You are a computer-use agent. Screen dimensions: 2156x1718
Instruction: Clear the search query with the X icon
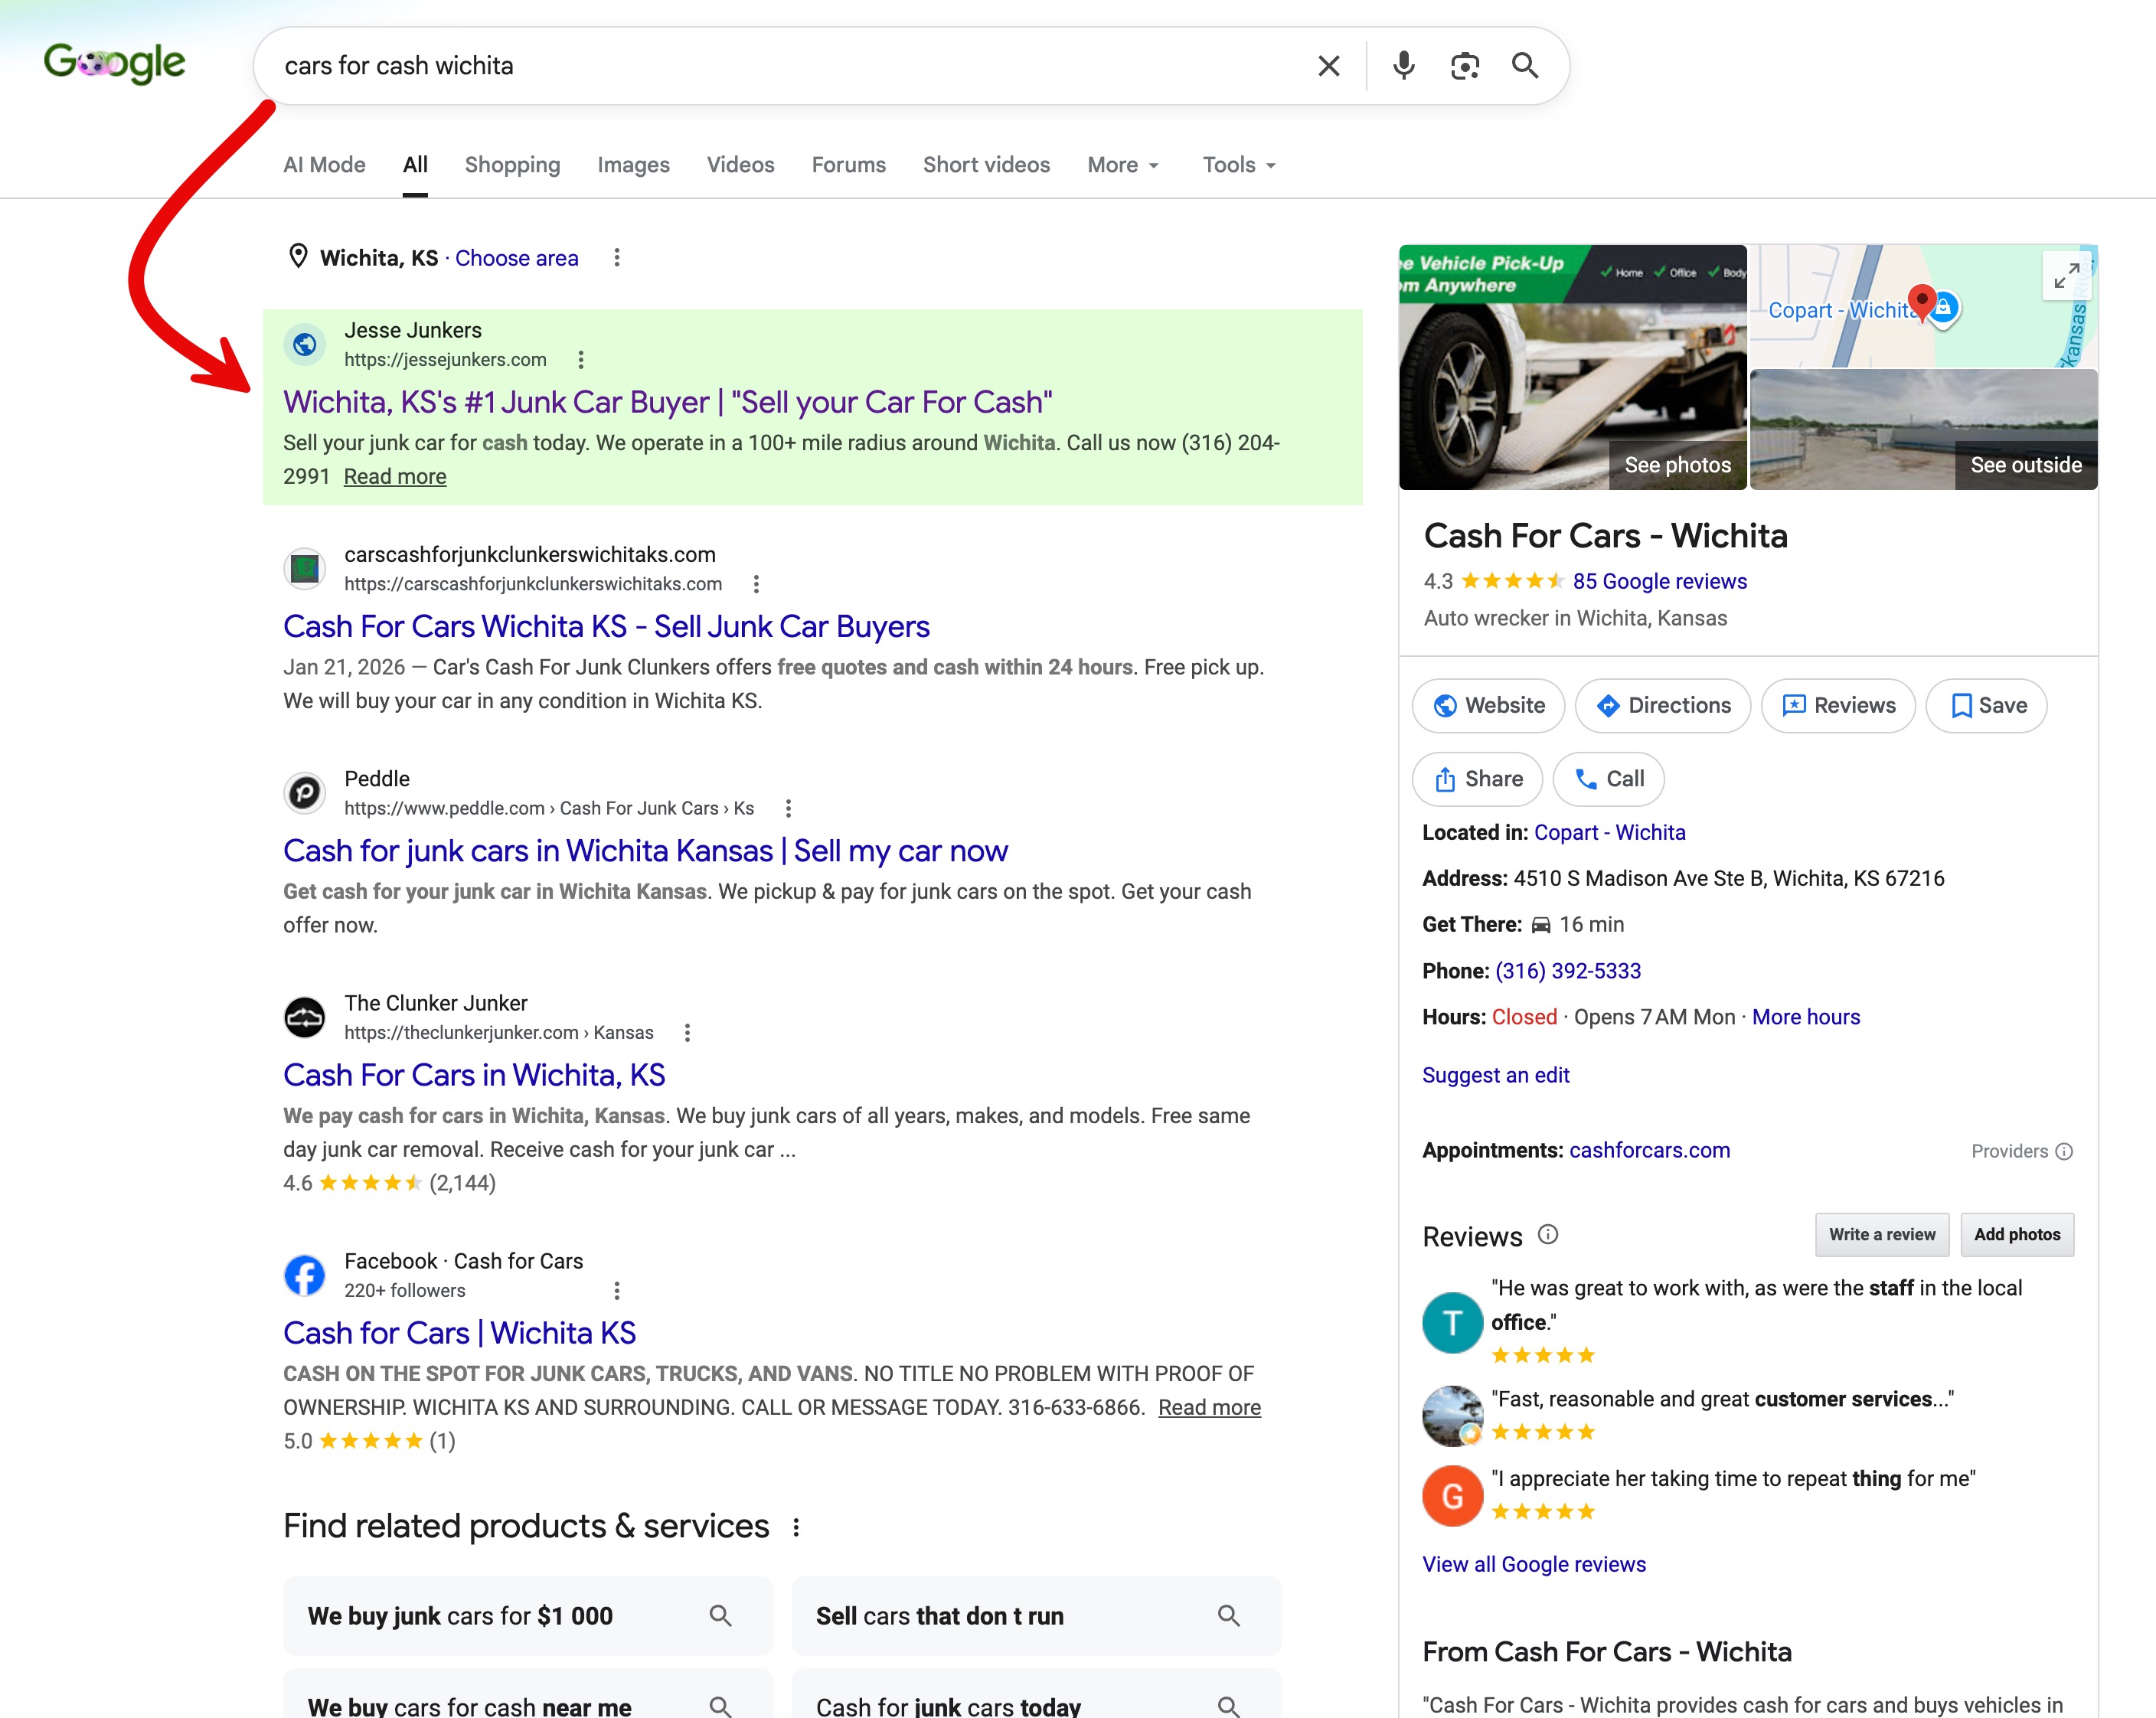pyautogui.click(x=1328, y=66)
